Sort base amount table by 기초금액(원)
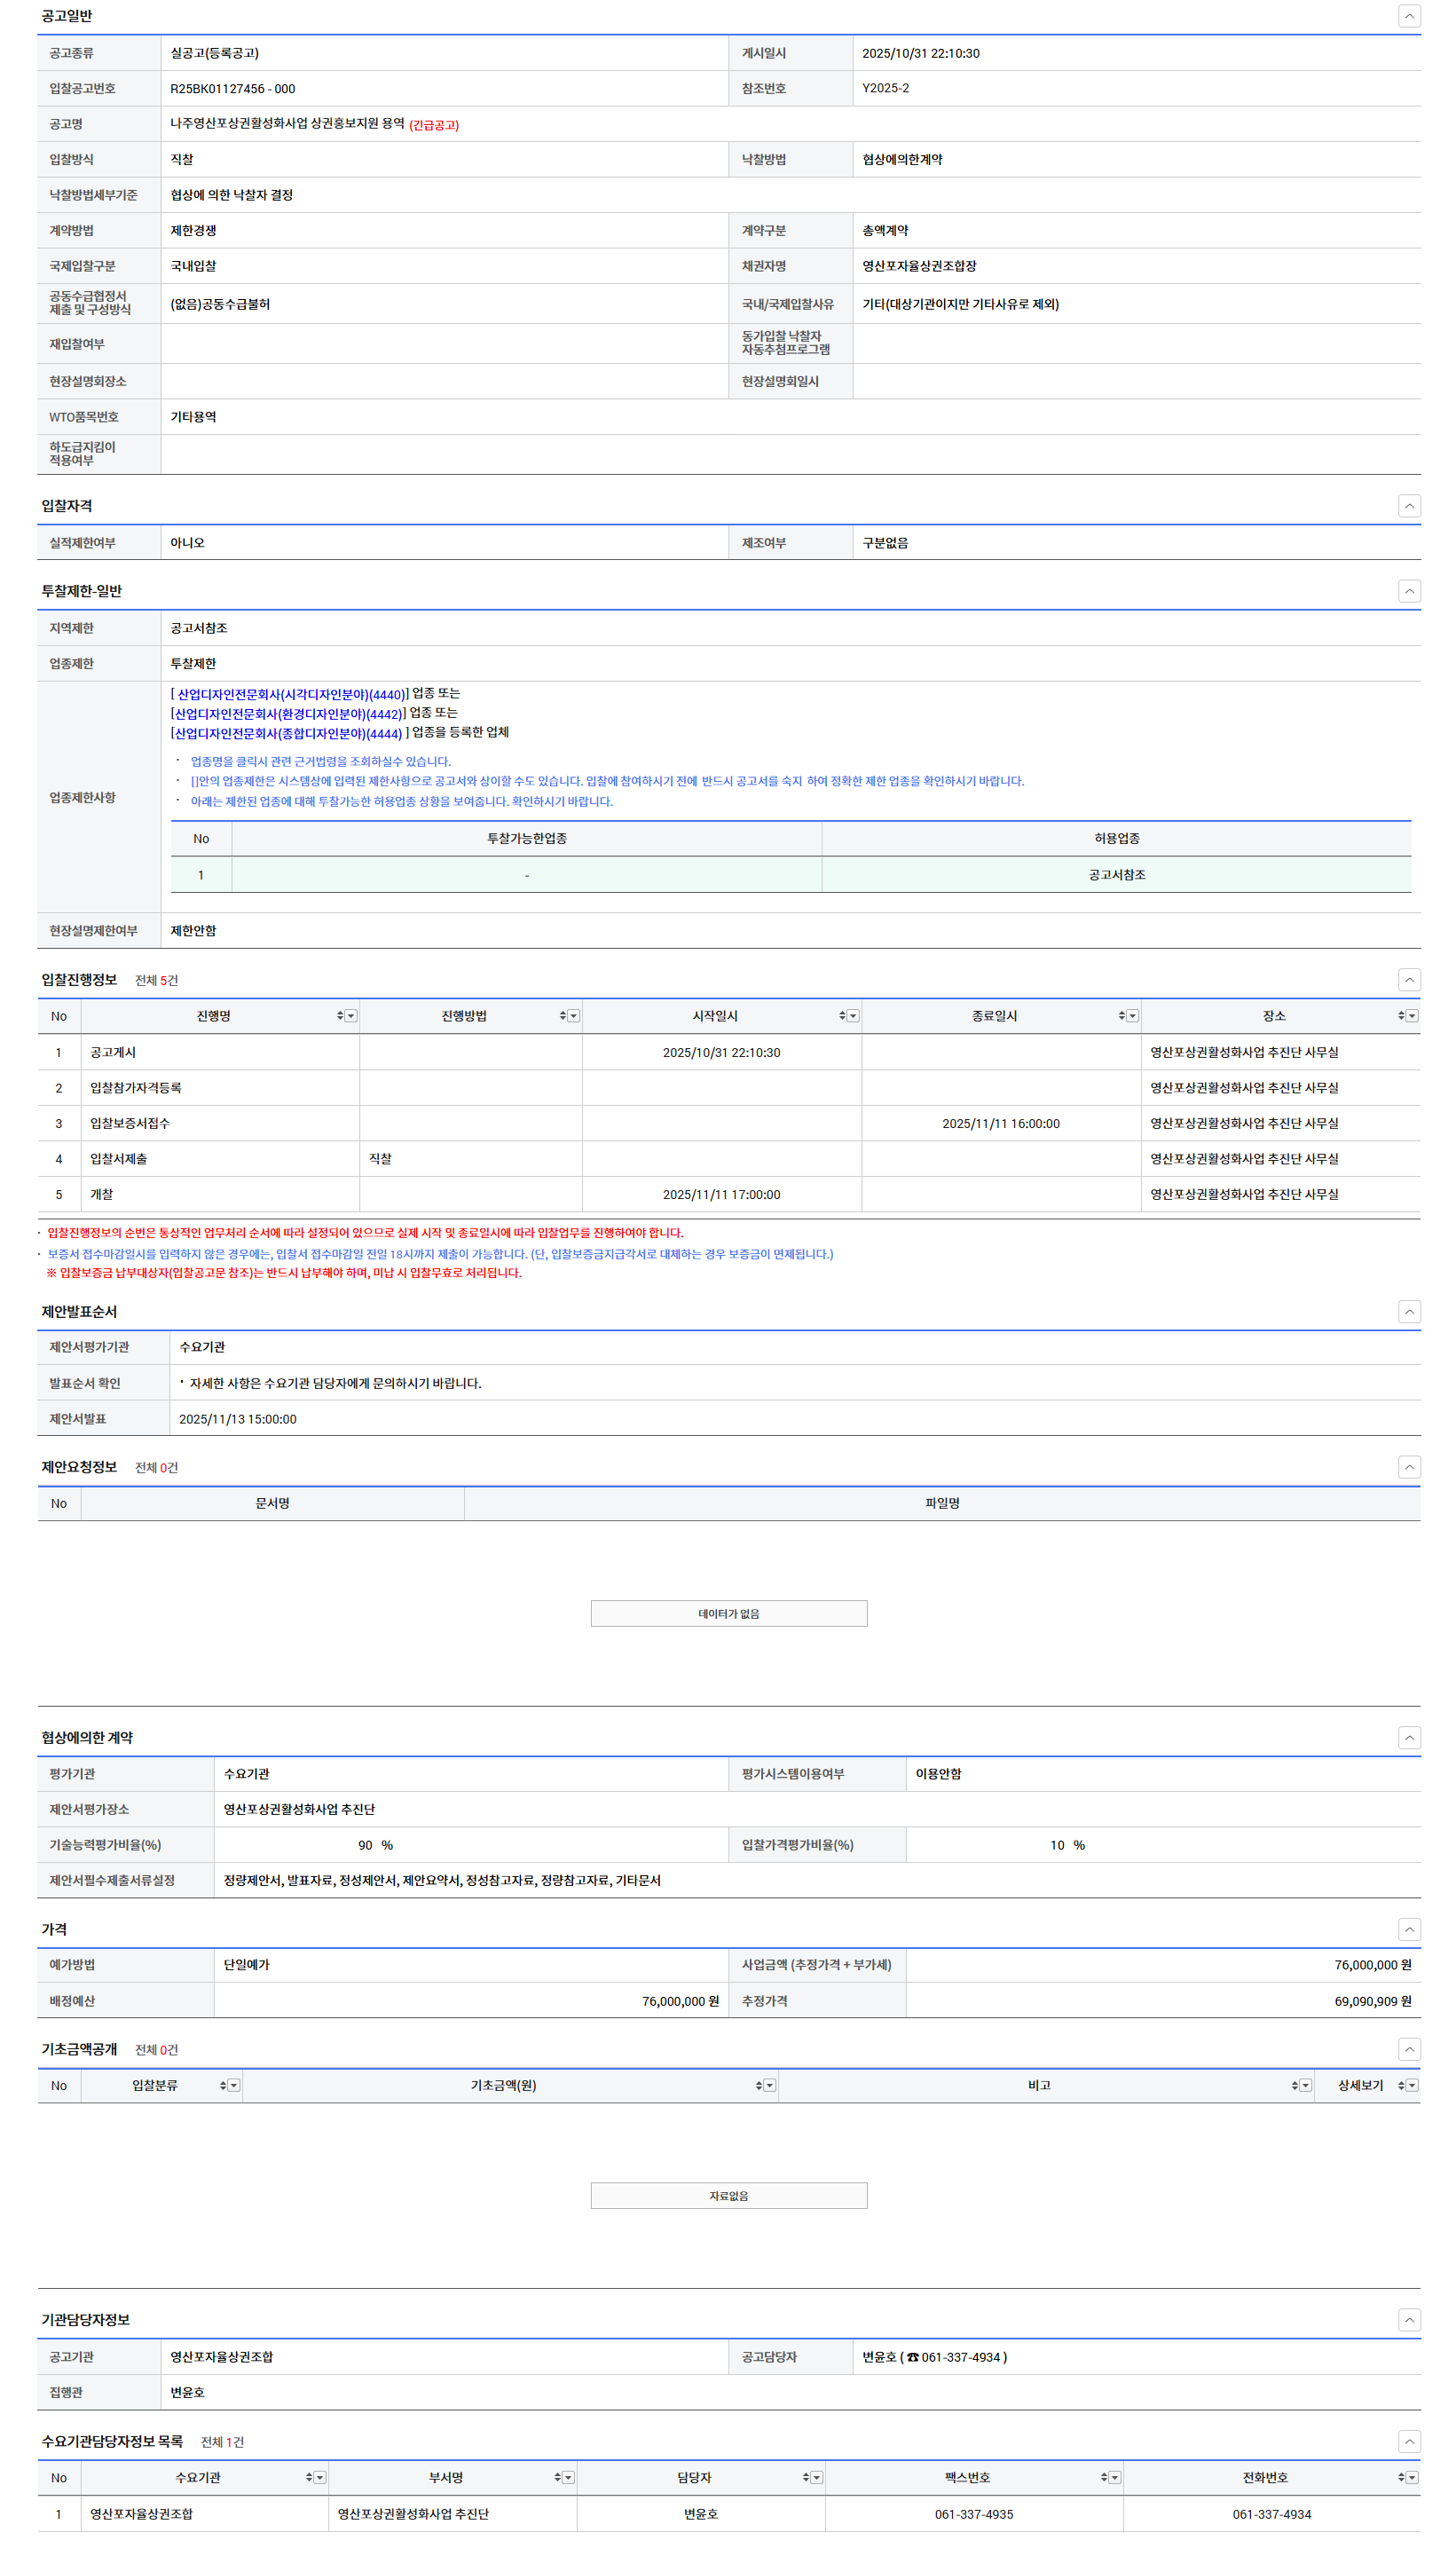The width and height of the screenshot is (1456, 2564). 758,2085
